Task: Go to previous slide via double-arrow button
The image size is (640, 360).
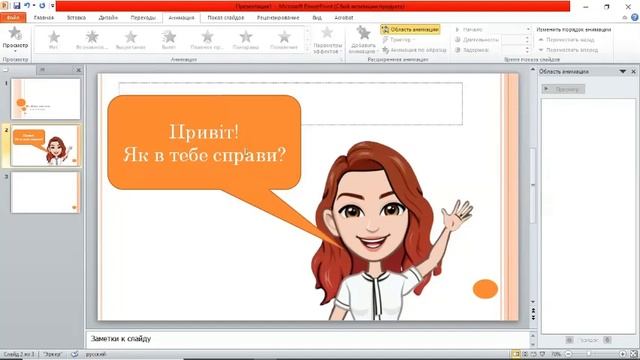Action: (x=533, y=311)
